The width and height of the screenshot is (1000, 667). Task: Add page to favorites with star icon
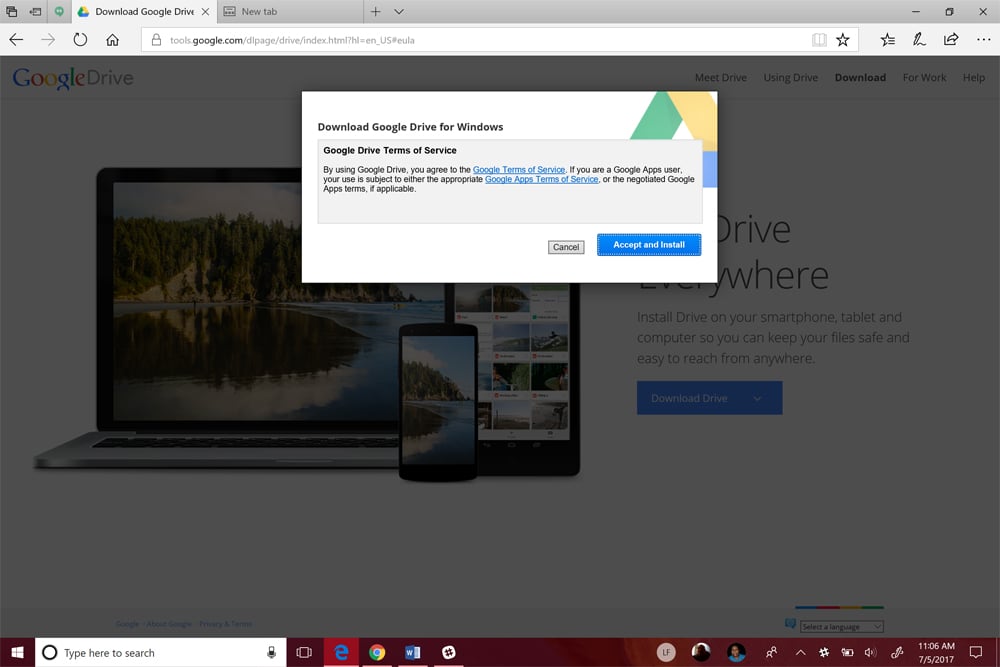(x=842, y=40)
